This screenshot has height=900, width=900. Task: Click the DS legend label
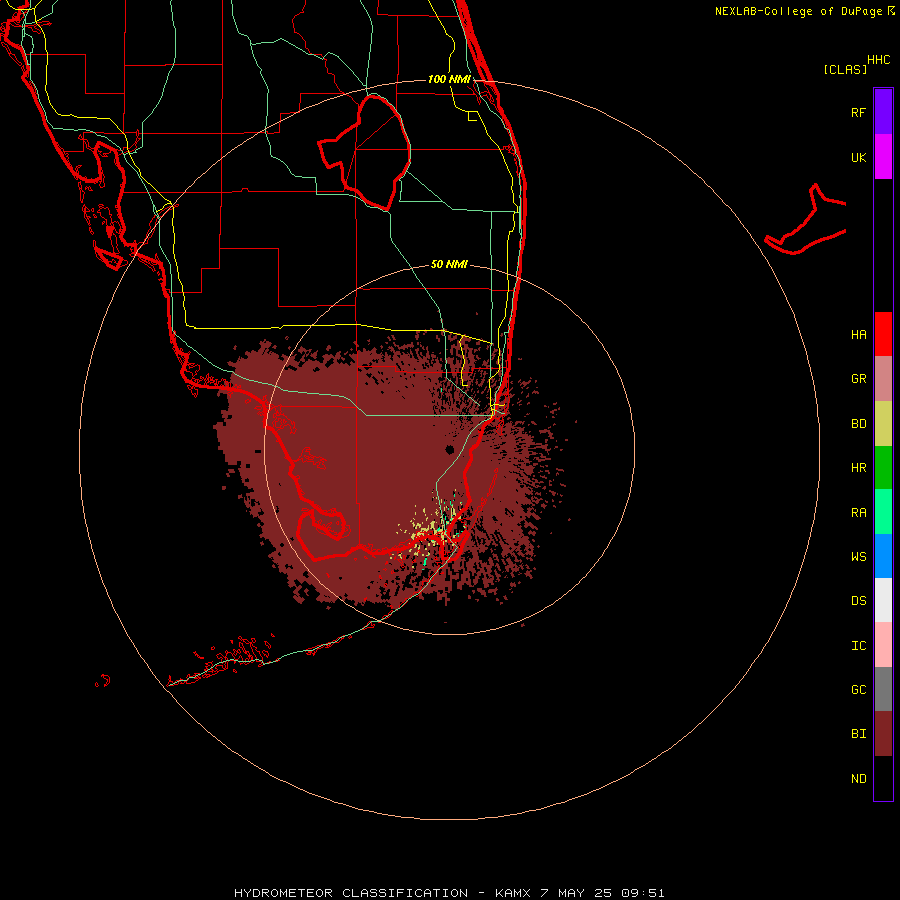[858, 600]
